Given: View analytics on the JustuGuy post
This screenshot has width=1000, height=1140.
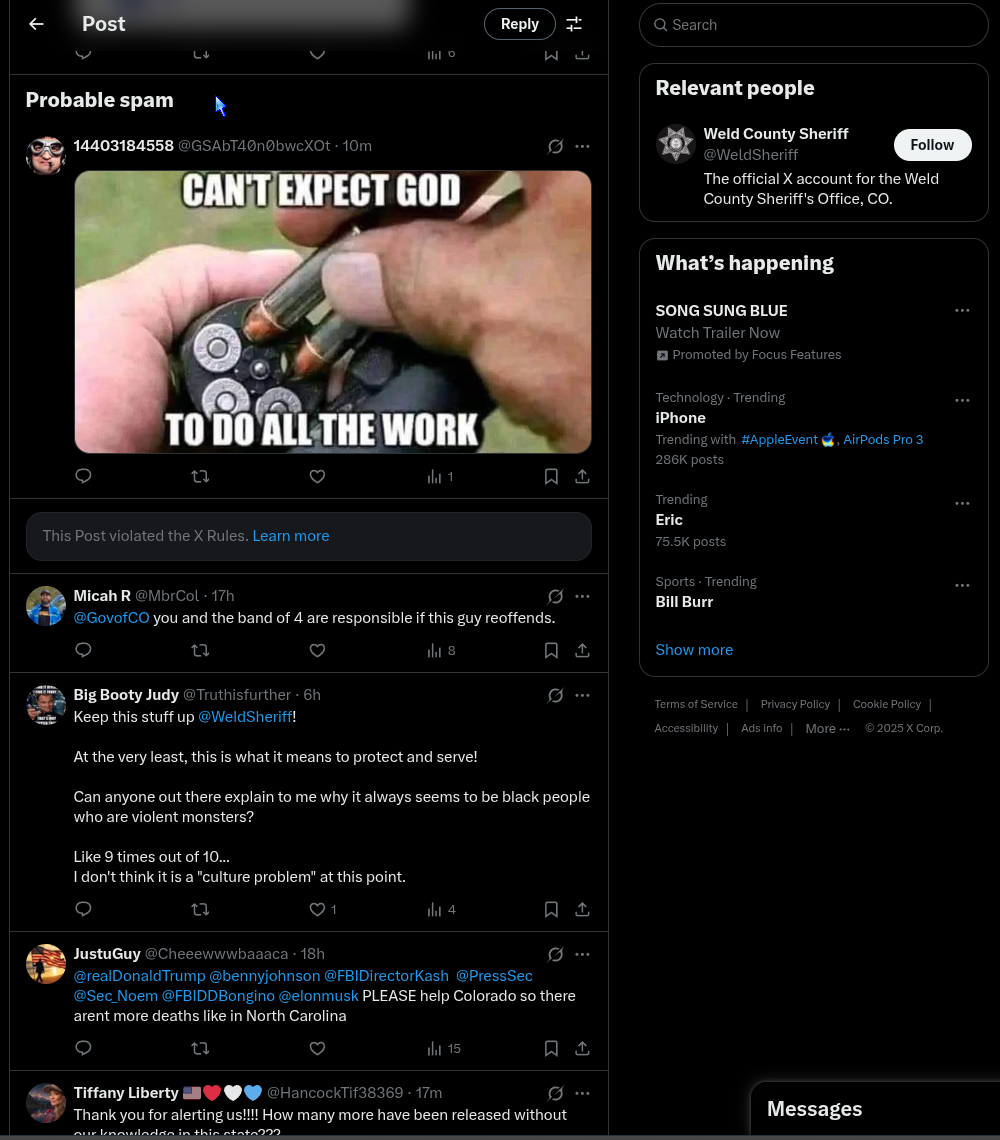Looking at the screenshot, I should point(442,1048).
